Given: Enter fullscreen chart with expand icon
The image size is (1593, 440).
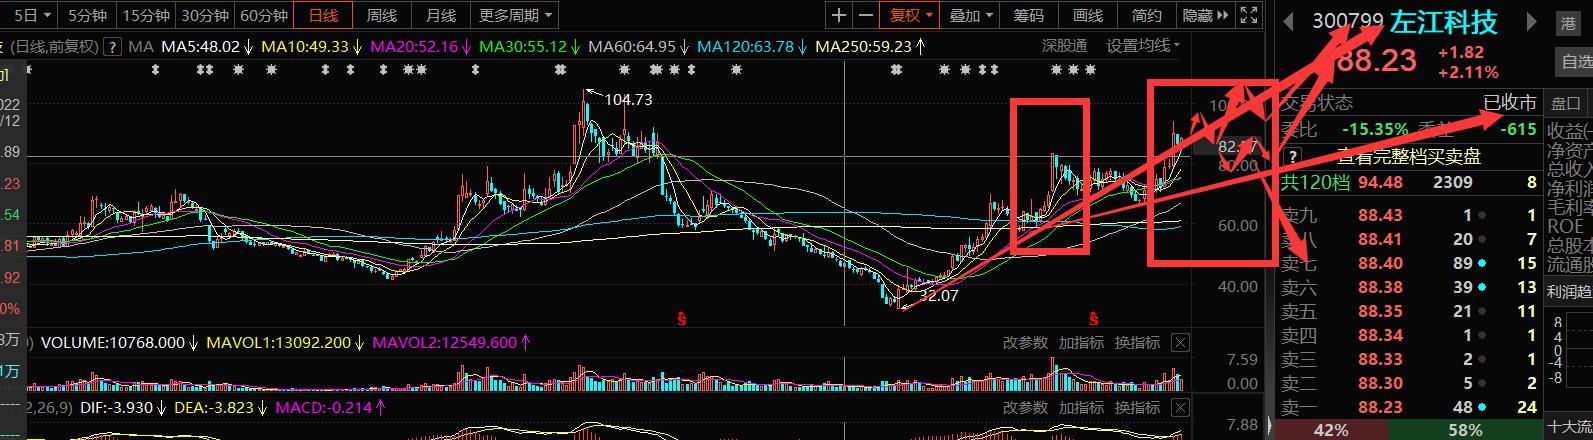Looking at the screenshot, I should pos(1248,15).
